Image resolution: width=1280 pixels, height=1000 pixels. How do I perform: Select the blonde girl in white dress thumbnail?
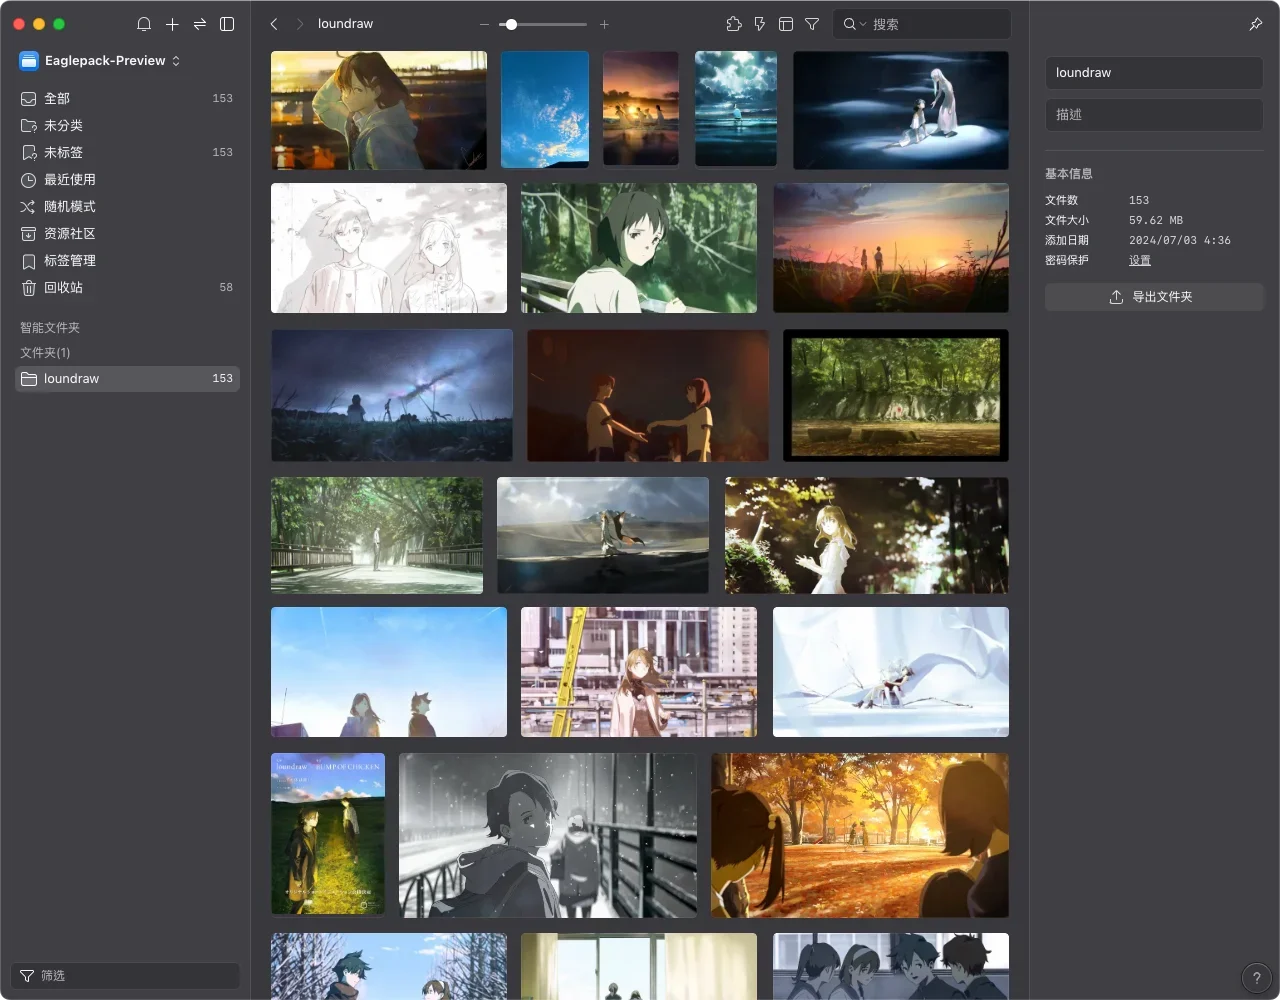[x=867, y=535]
